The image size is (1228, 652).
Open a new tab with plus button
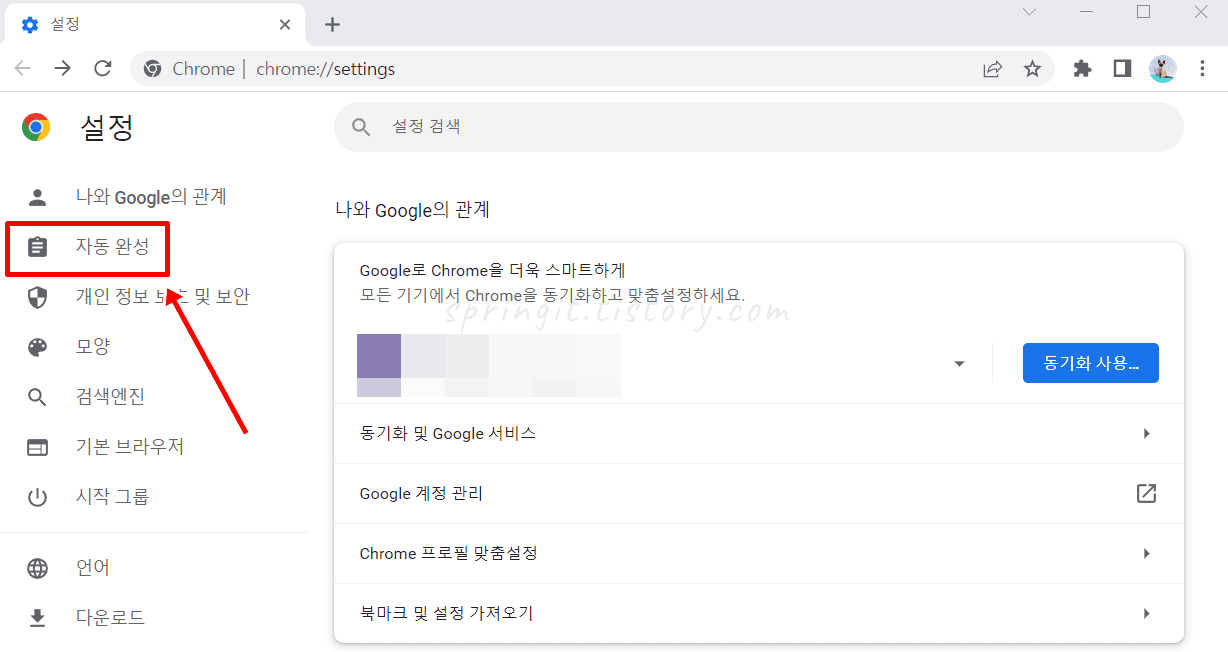(333, 24)
